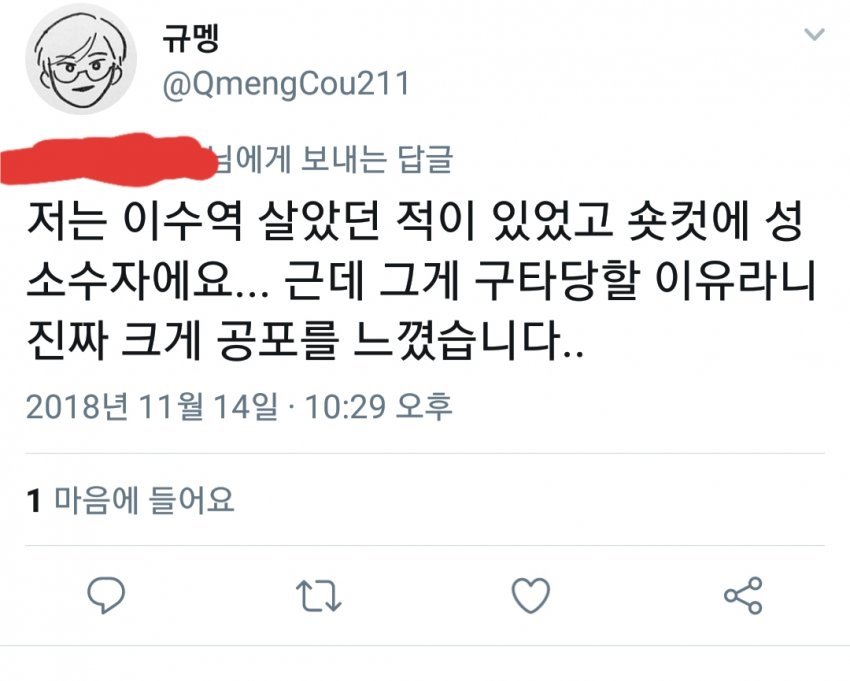Select the '10:29 오후' time text

pyautogui.click(x=378, y=407)
